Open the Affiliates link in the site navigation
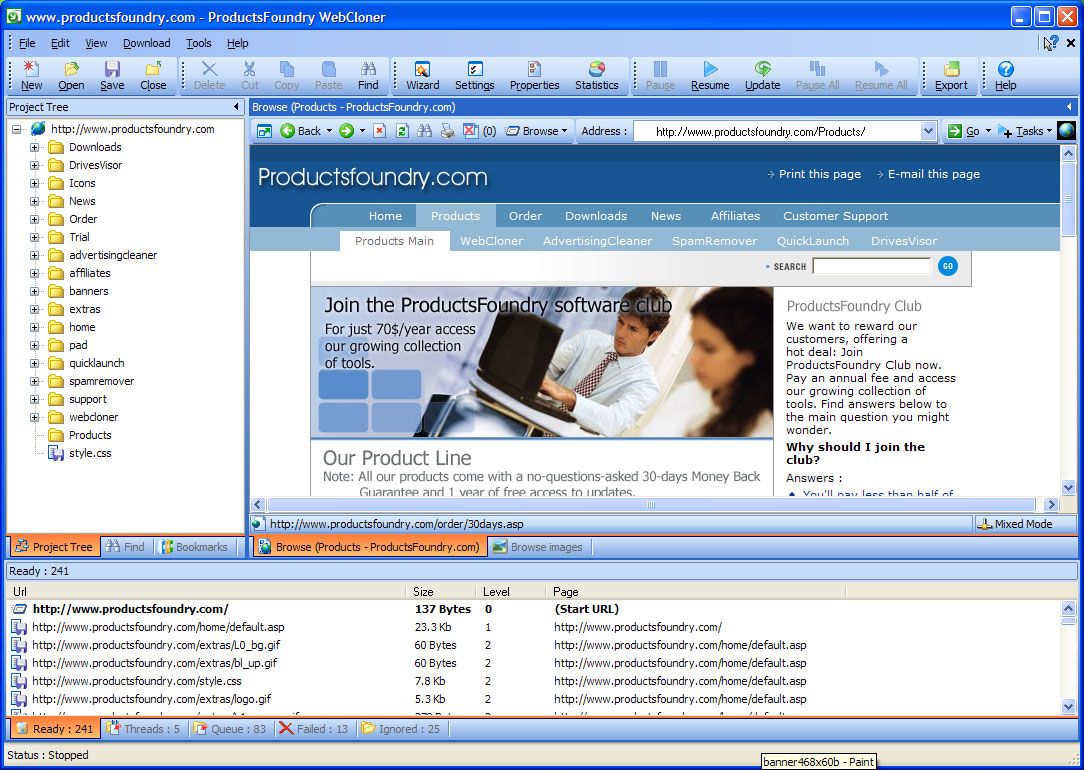This screenshot has height=770, width=1084. point(735,216)
